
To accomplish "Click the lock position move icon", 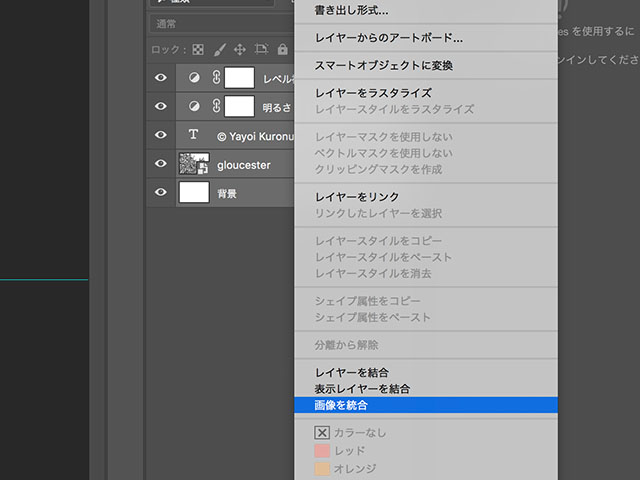I will point(240,50).
